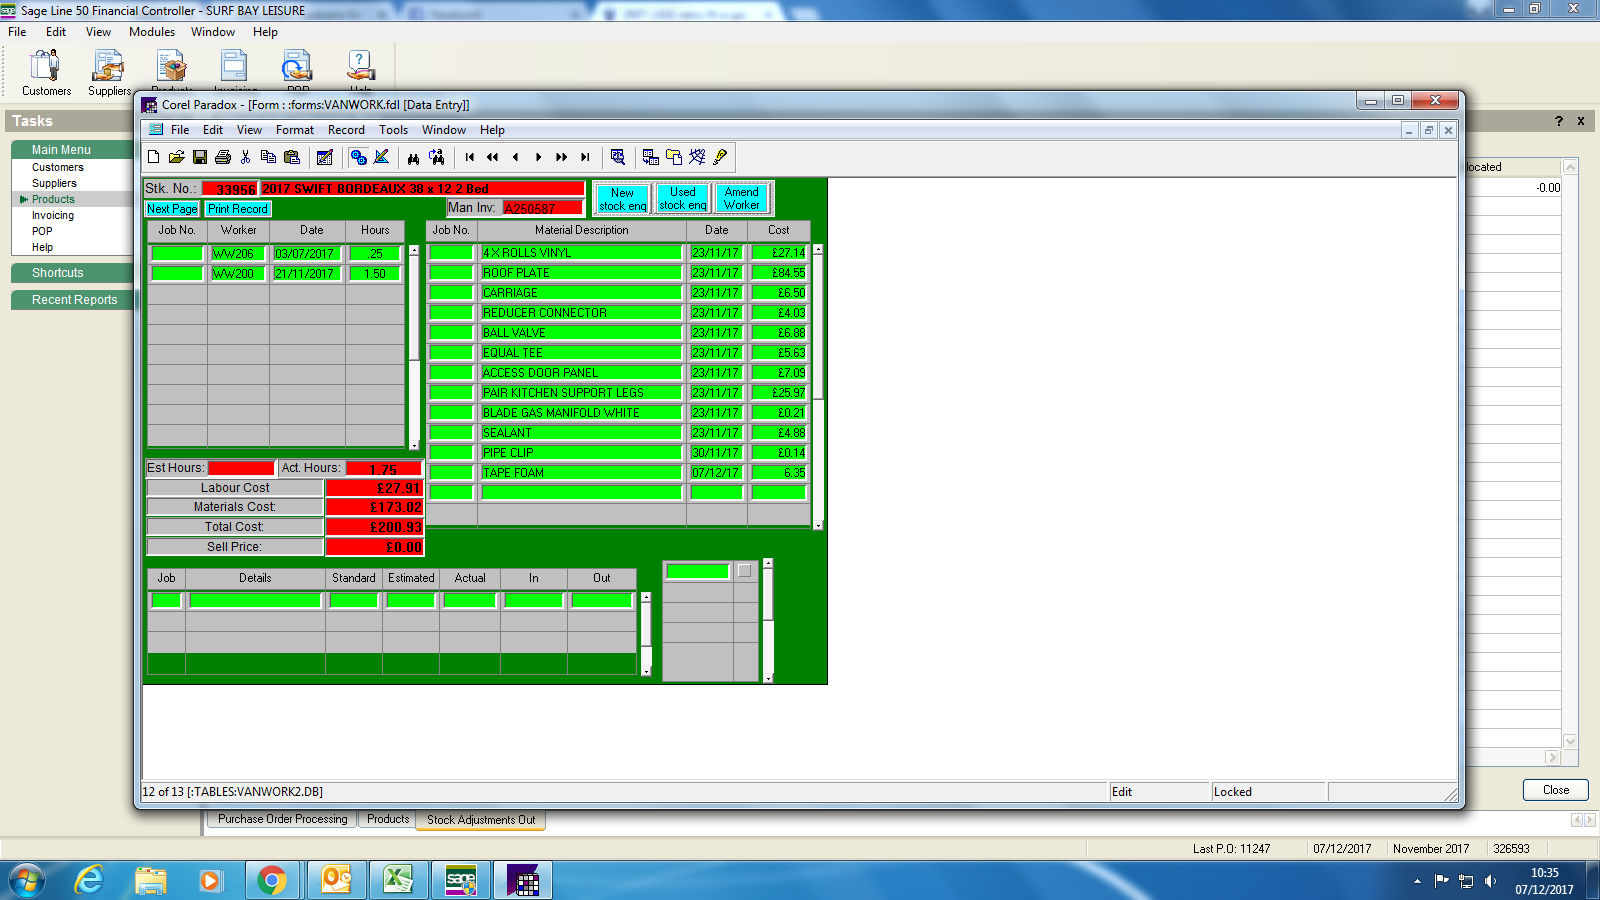Select Suppliers in the Main Menu list

pos(54,184)
